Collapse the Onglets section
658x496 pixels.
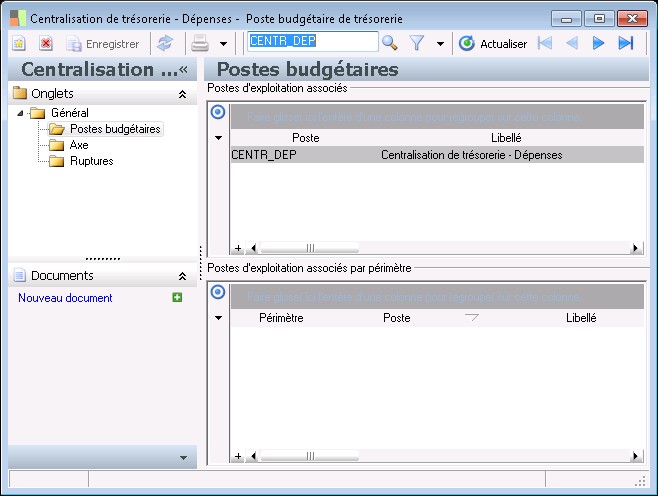(182, 94)
